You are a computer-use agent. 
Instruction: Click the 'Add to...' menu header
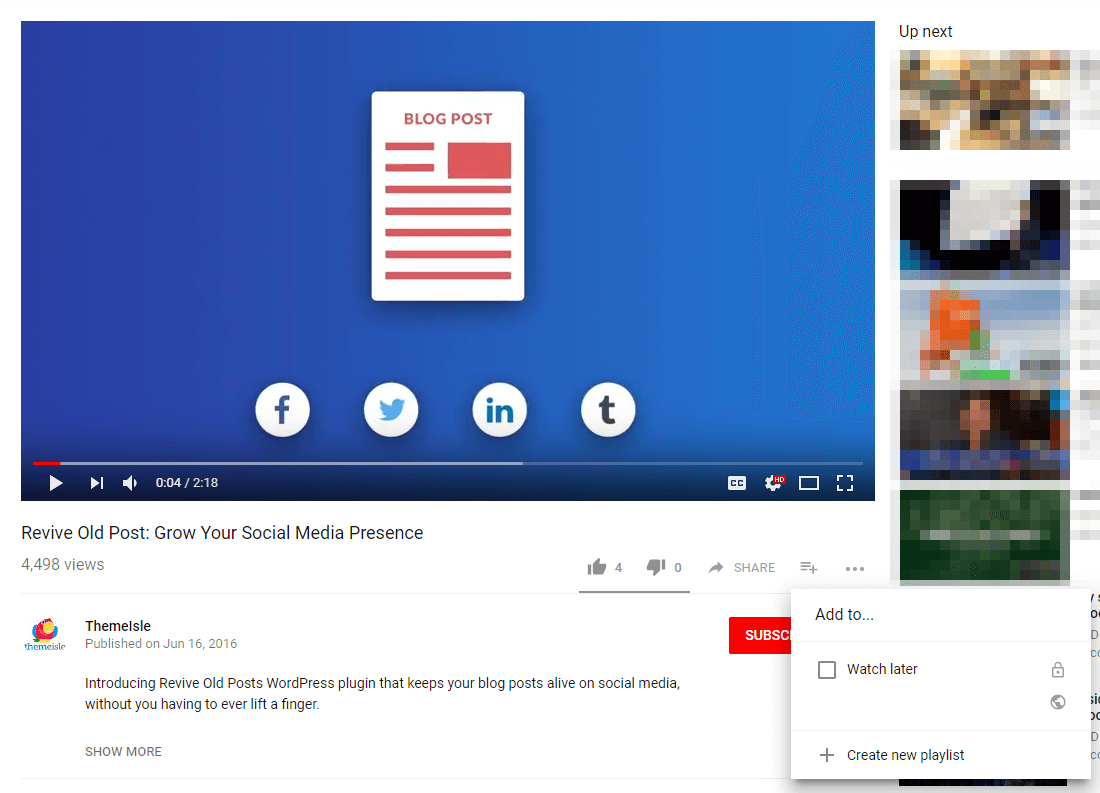[845, 615]
